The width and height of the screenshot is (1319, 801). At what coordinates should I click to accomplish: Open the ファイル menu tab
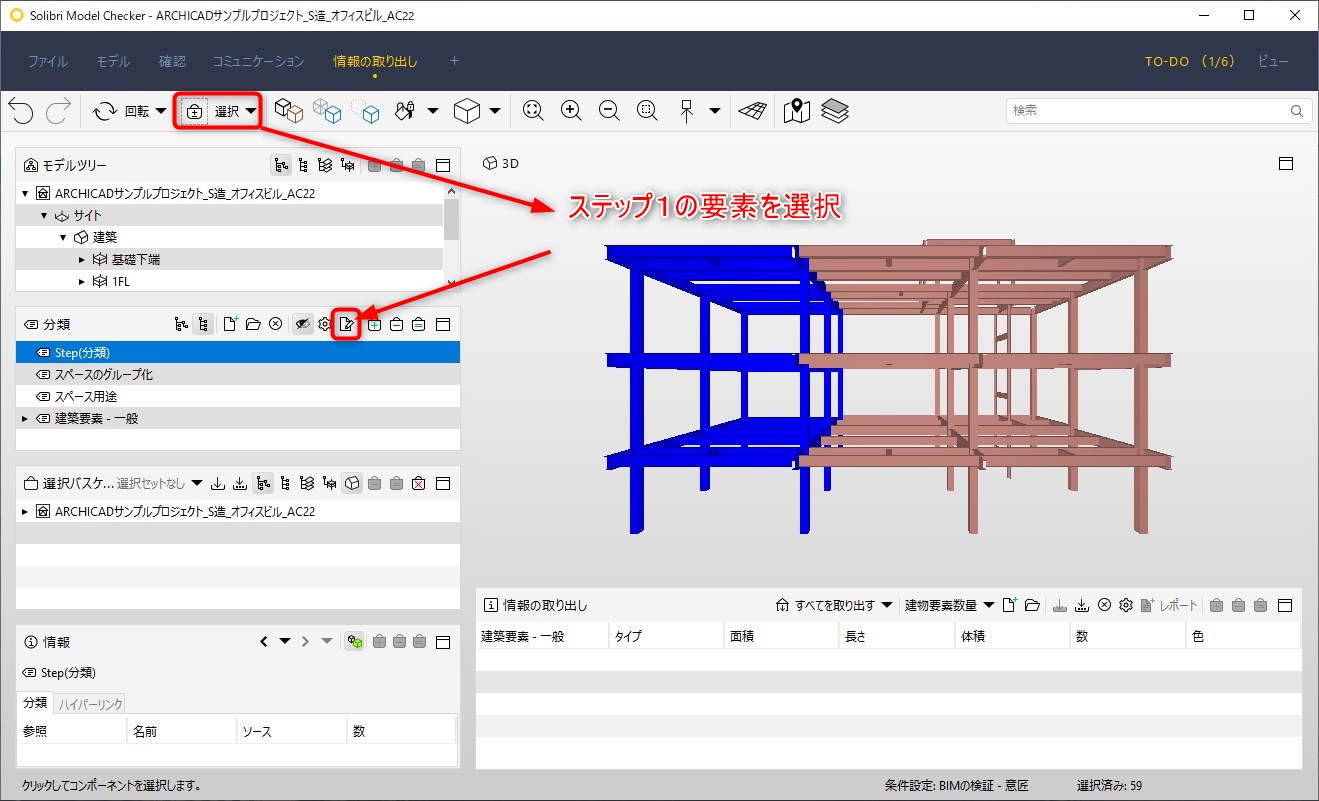coord(48,61)
